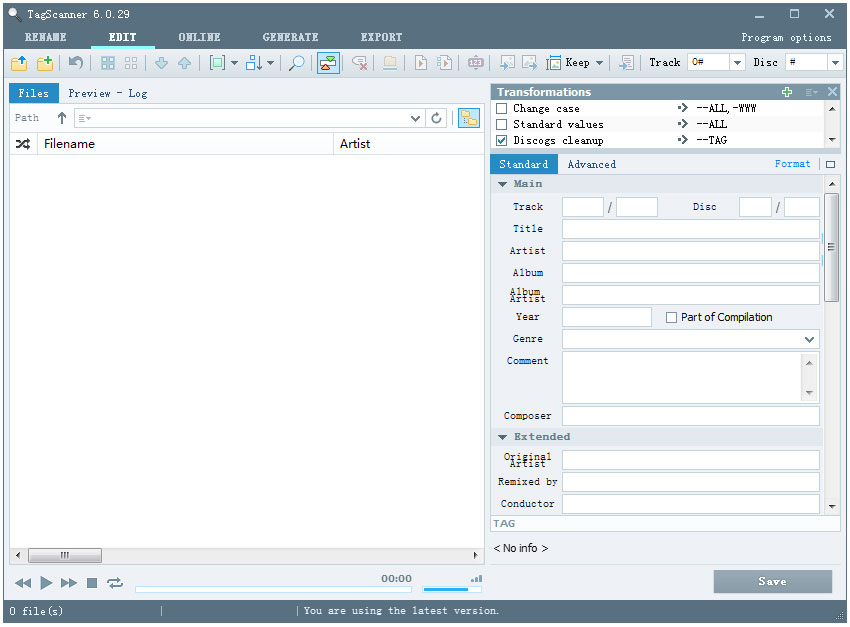
Task: Open the view mode dropdown arrow
Action: click(234, 63)
